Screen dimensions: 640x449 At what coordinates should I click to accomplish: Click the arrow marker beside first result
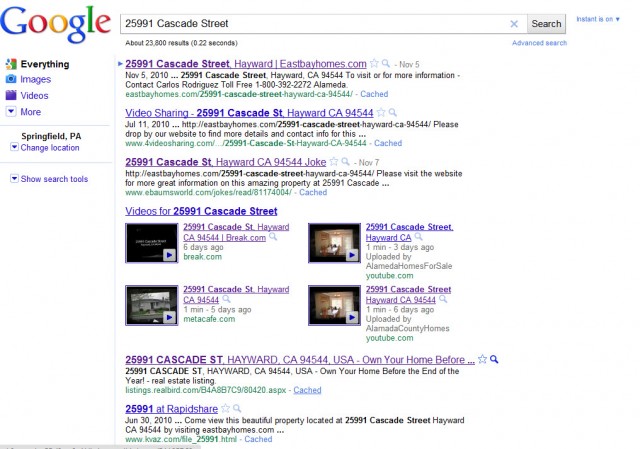click(120, 64)
